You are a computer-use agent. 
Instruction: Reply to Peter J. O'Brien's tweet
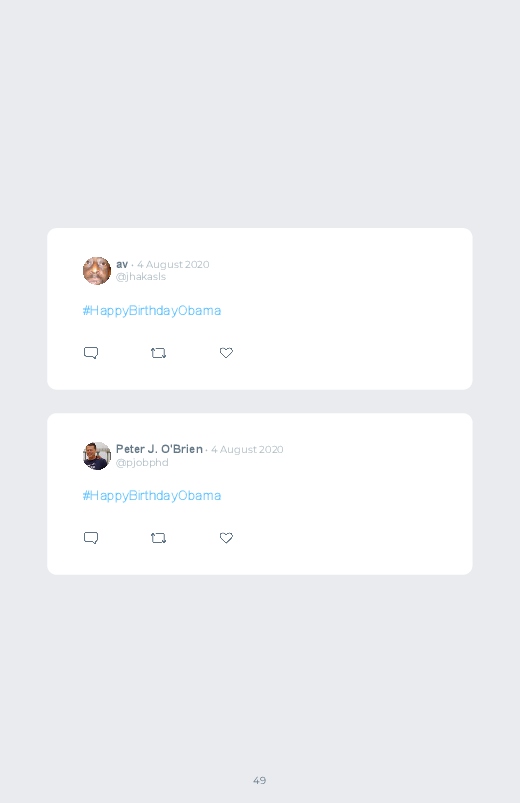(x=91, y=538)
